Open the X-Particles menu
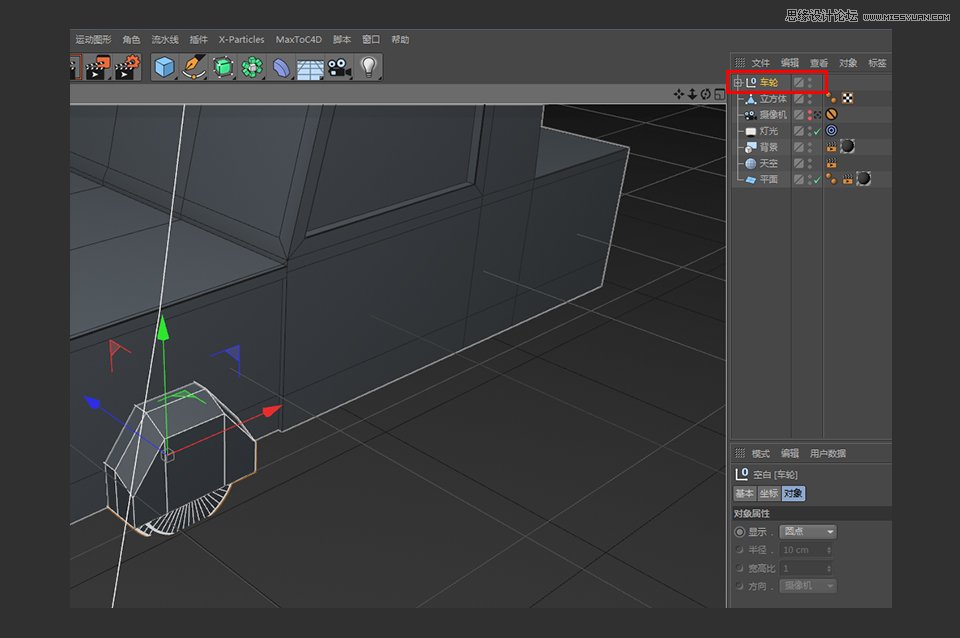 (x=240, y=39)
